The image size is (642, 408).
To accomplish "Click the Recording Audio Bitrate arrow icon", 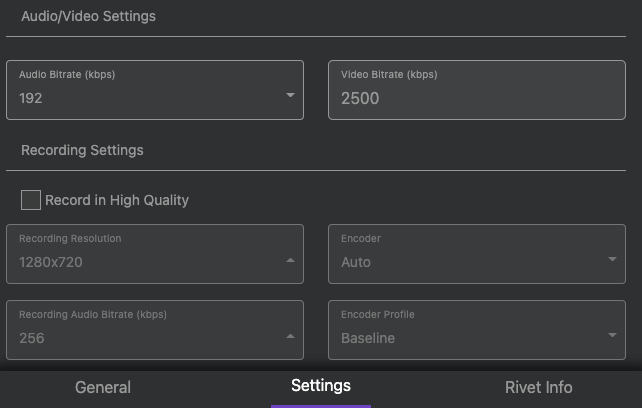I will click(x=290, y=336).
